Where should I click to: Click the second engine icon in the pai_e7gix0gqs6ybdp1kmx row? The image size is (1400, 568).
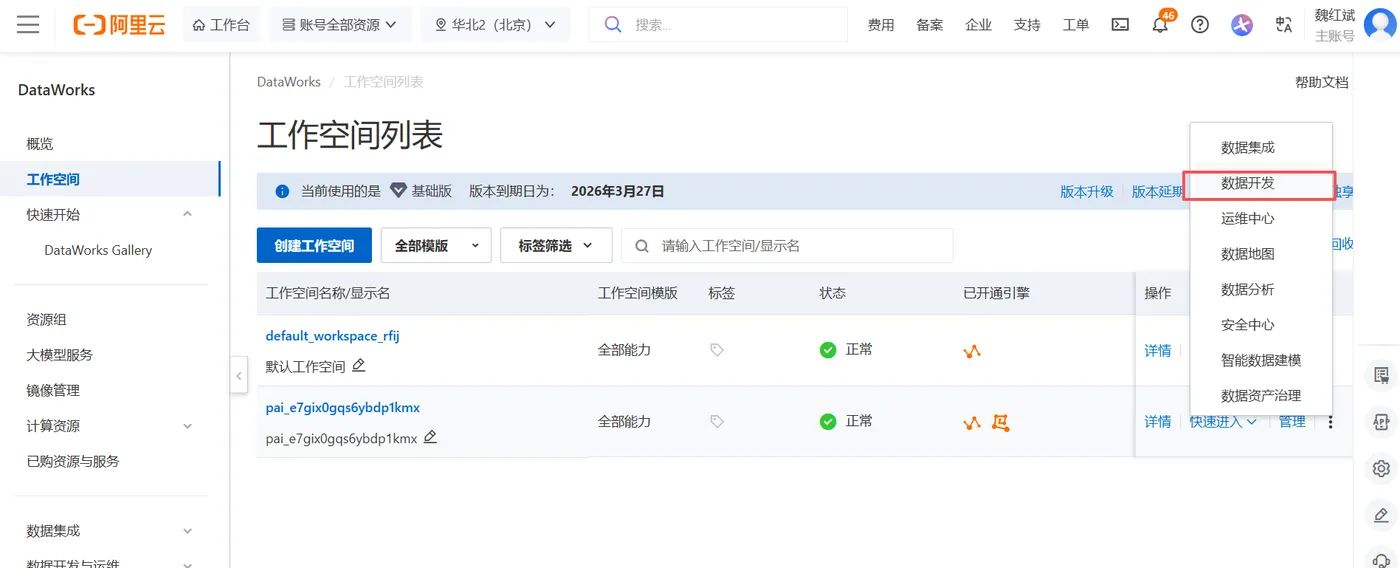pyautogui.click(x=1000, y=423)
